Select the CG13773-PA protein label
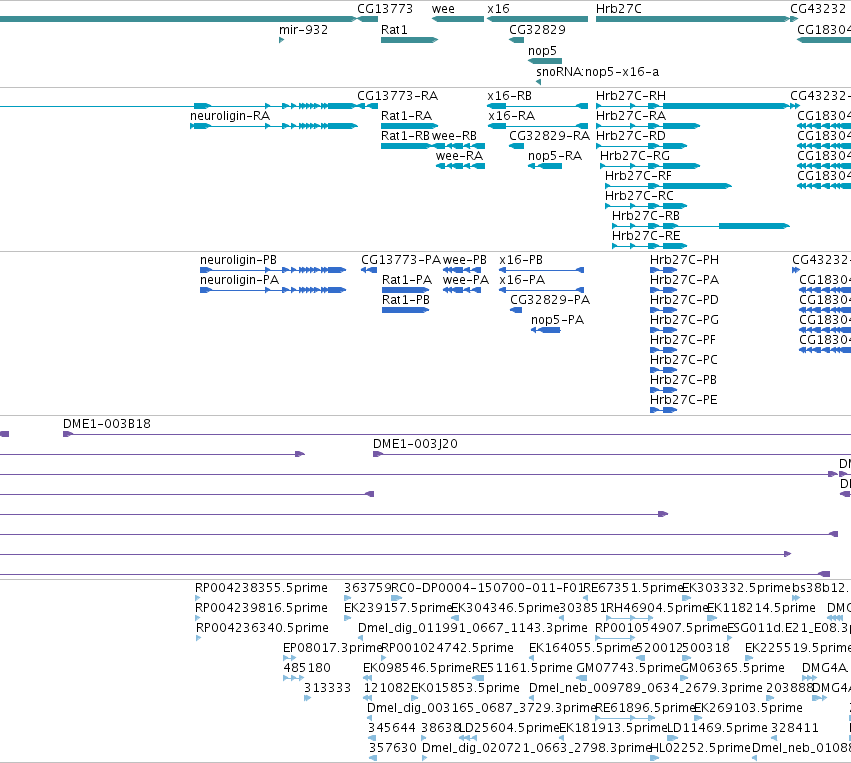Viewport: 851px width, 763px height. (x=401, y=260)
